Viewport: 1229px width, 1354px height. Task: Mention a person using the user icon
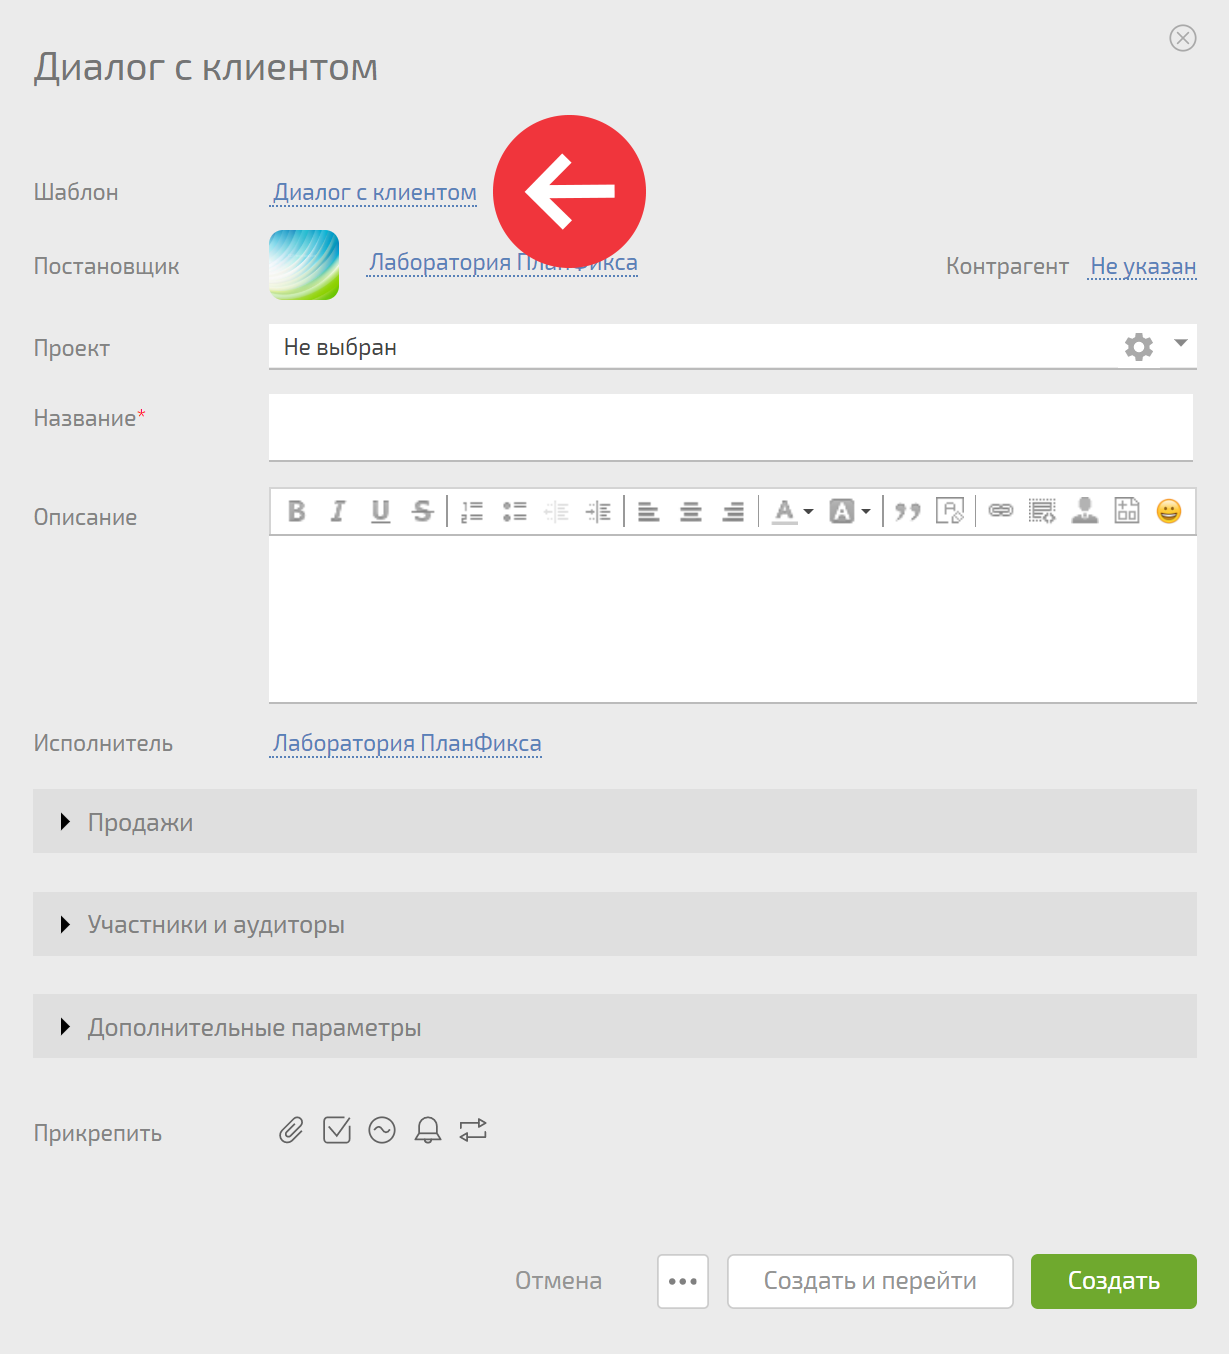pyautogui.click(x=1085, y=511)
